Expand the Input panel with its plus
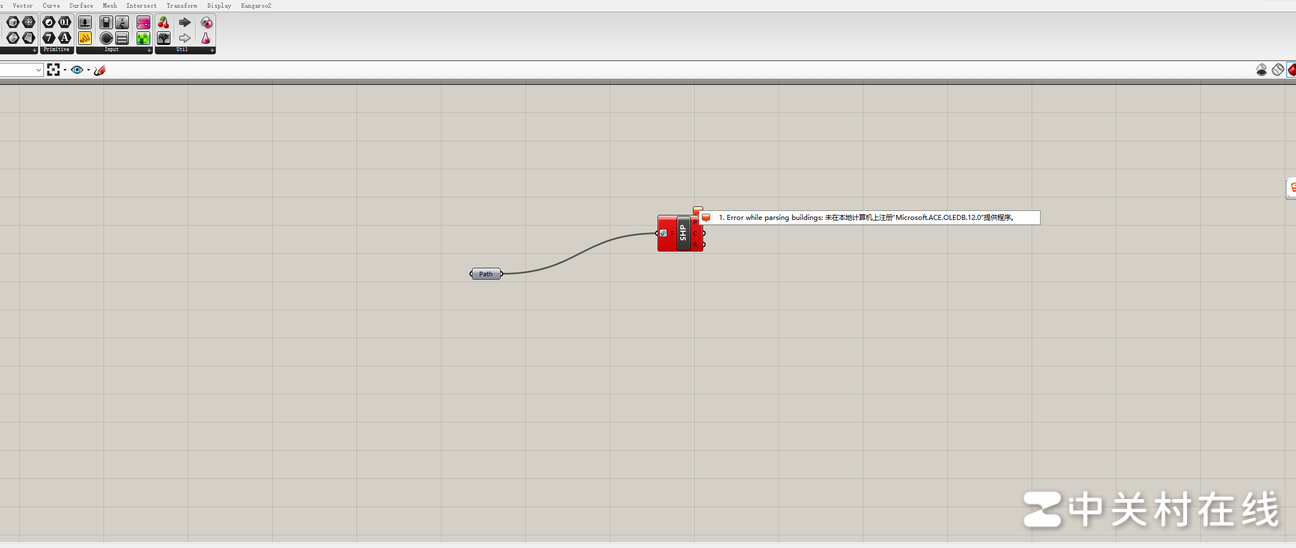 tap(149, 50)
